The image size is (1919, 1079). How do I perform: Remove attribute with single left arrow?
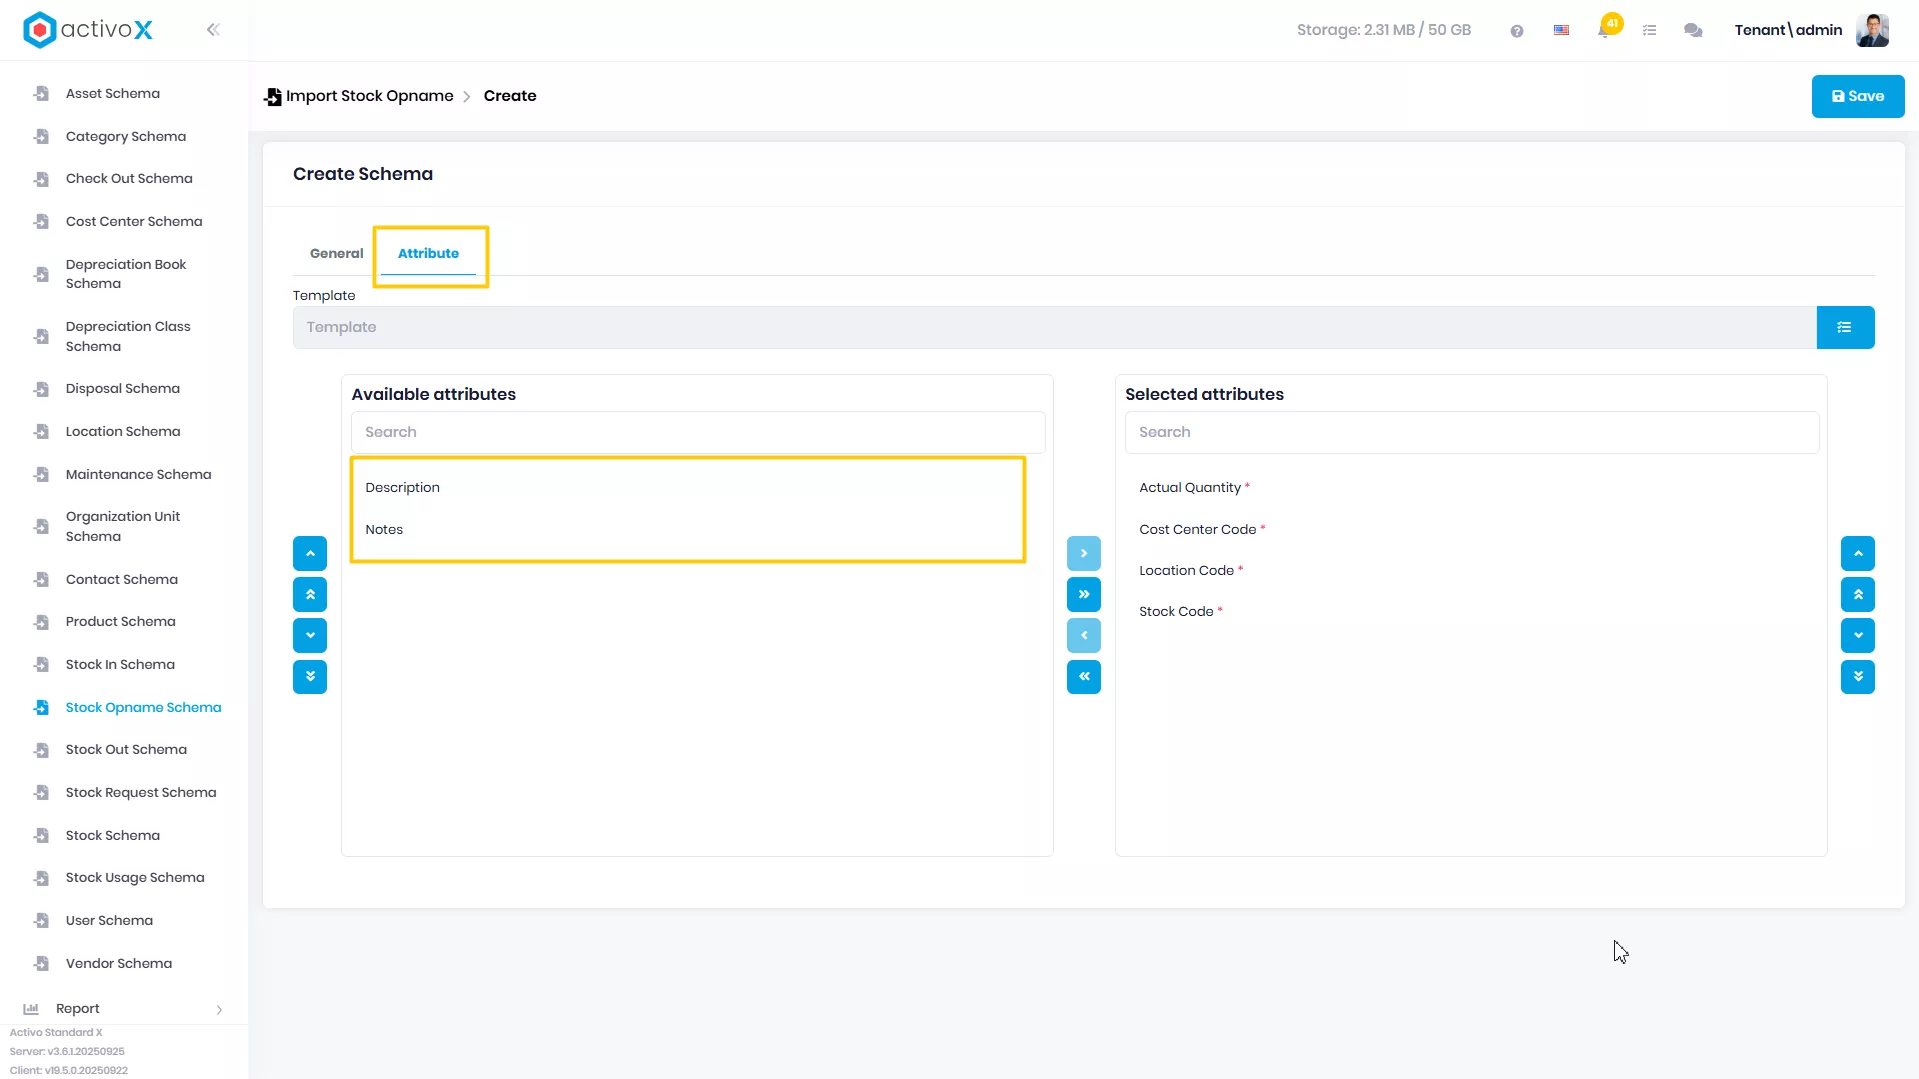tap(1084, 635)
